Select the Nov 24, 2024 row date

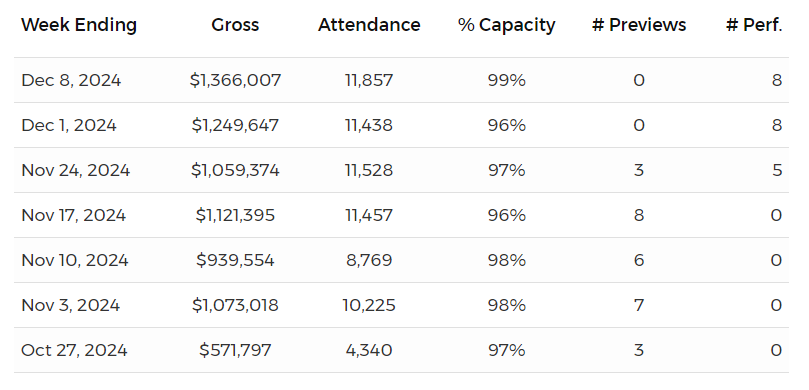tap(76, 170)
